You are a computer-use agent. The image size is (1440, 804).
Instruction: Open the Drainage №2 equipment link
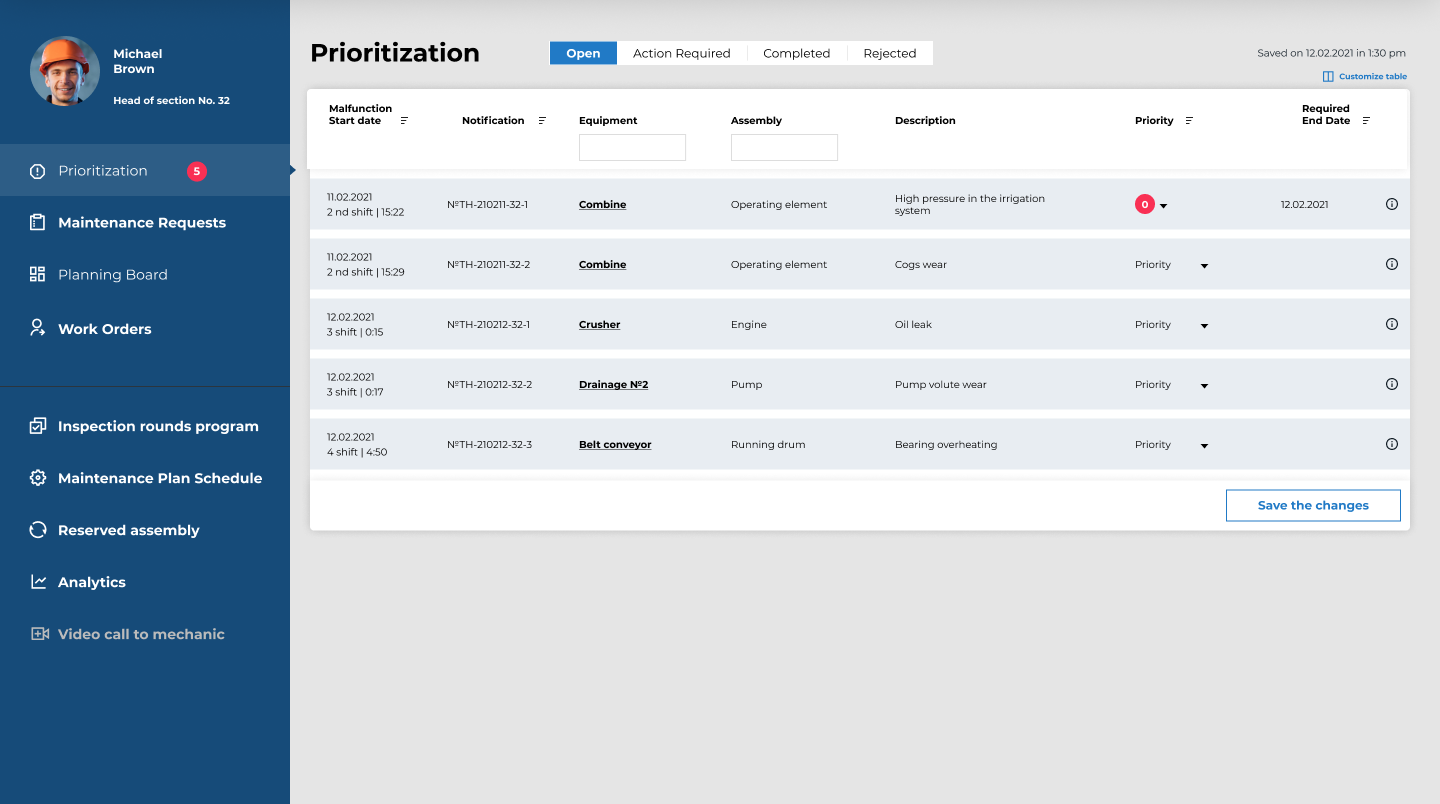tap(613, 385)
